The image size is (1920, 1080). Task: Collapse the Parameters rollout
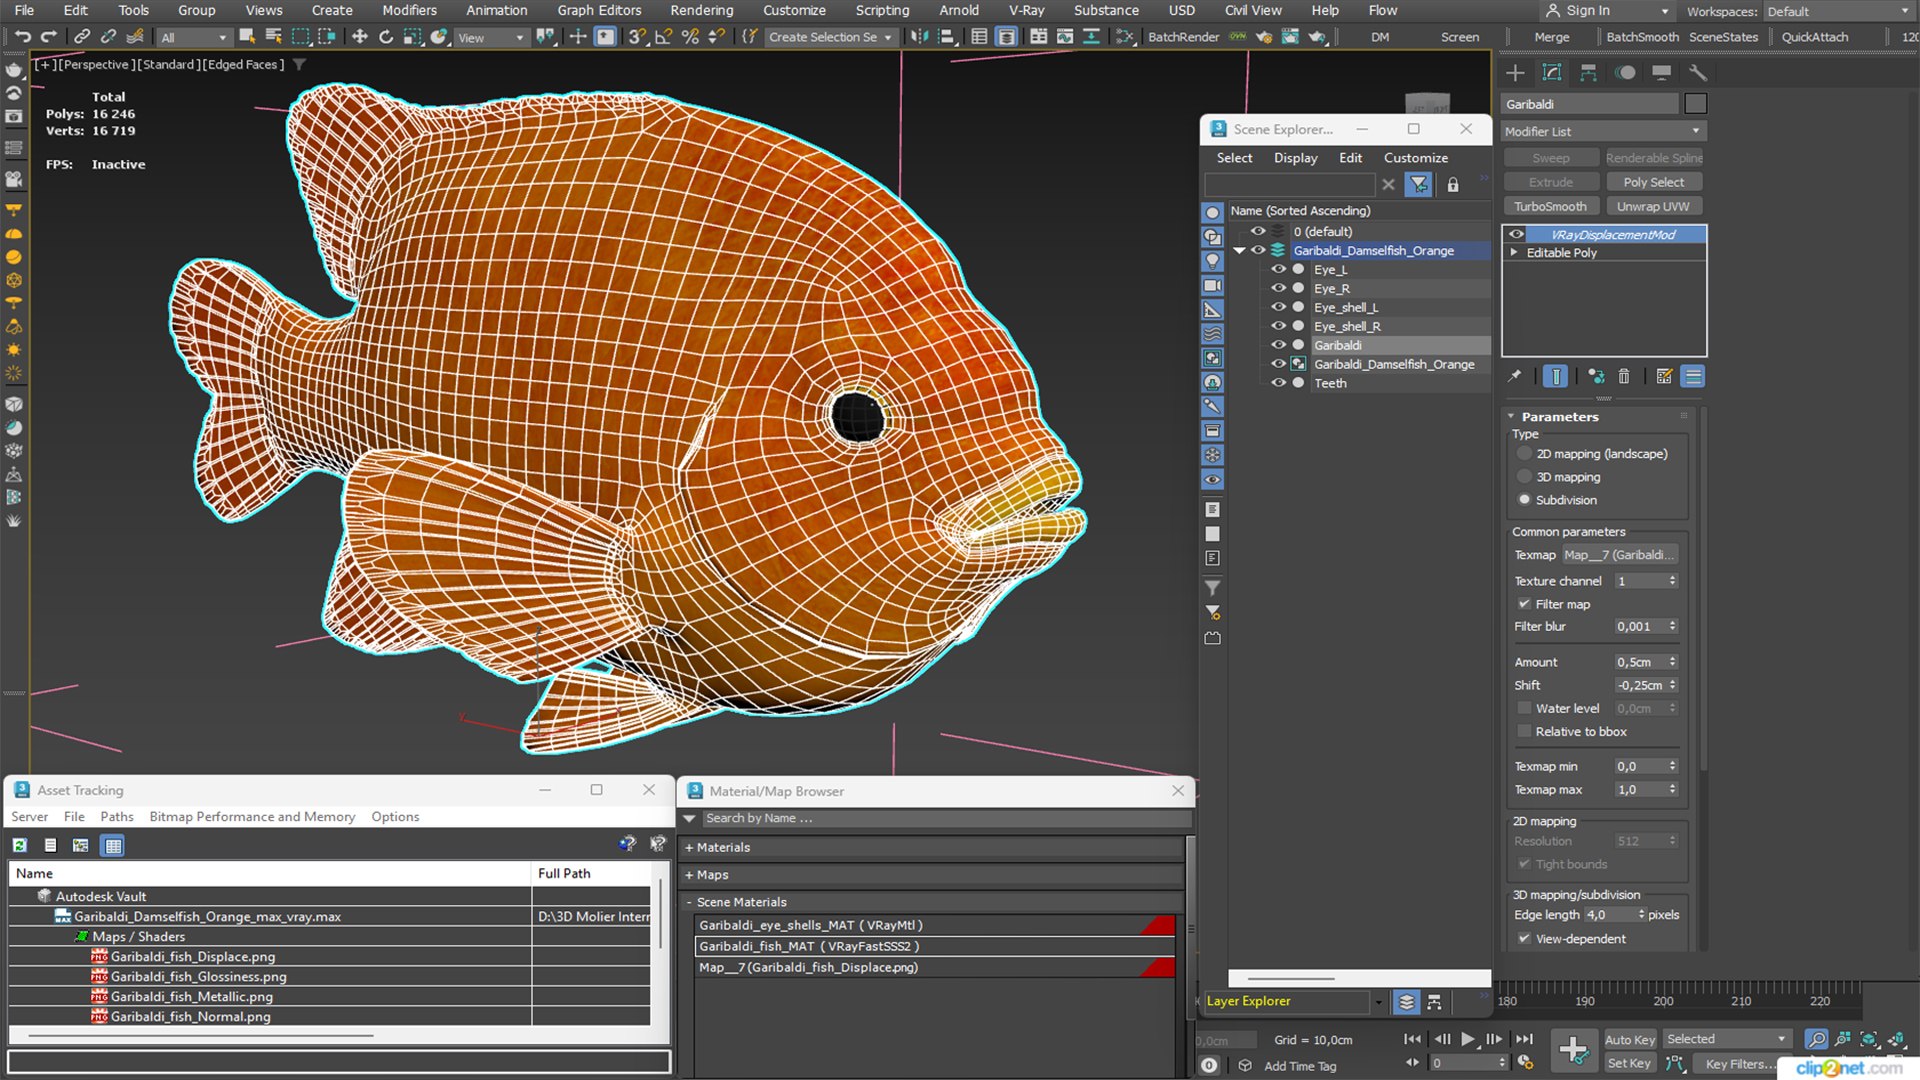[1511, 417]
